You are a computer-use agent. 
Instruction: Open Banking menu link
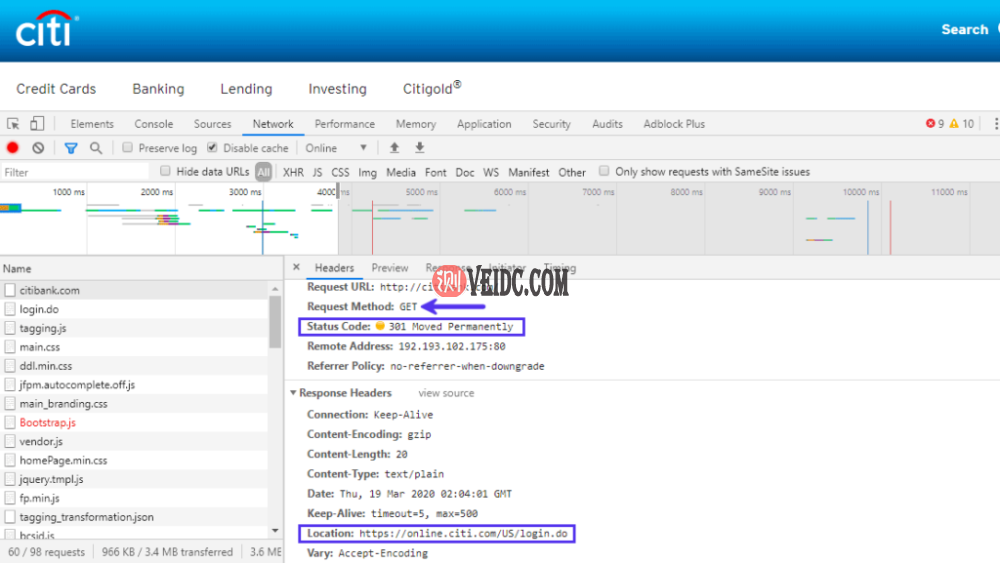pyautogui.click(x=158, y=89)
